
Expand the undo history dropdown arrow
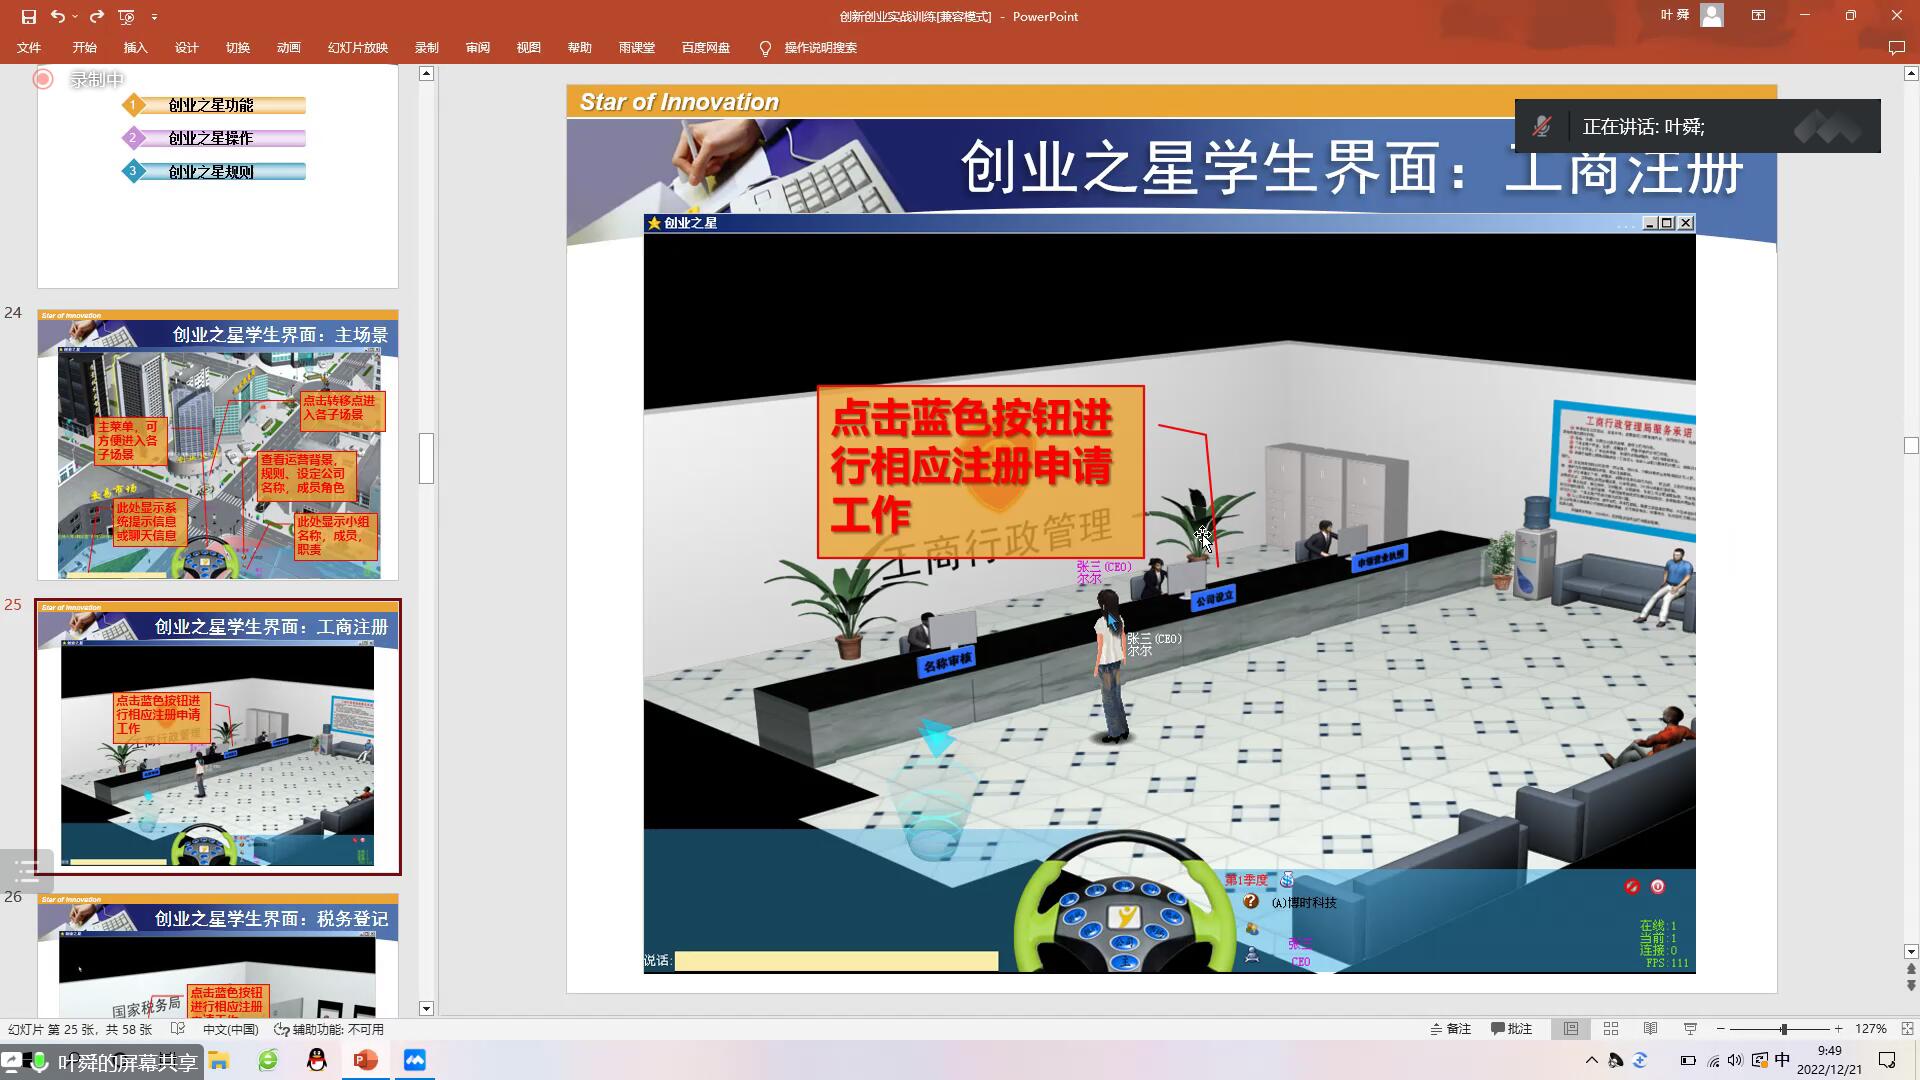click(75, 16)
